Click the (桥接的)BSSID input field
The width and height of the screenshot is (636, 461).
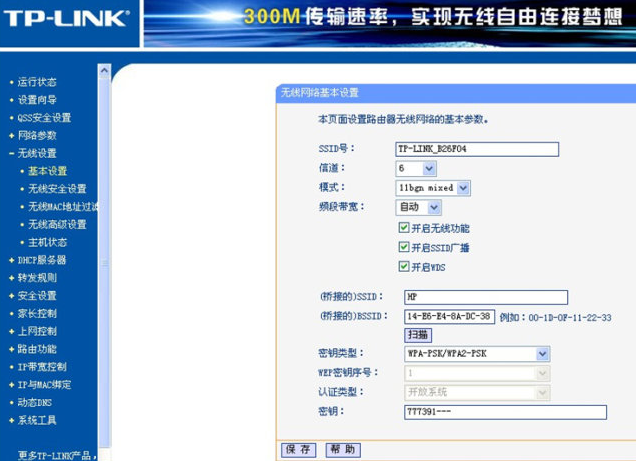tap(449, 317)
